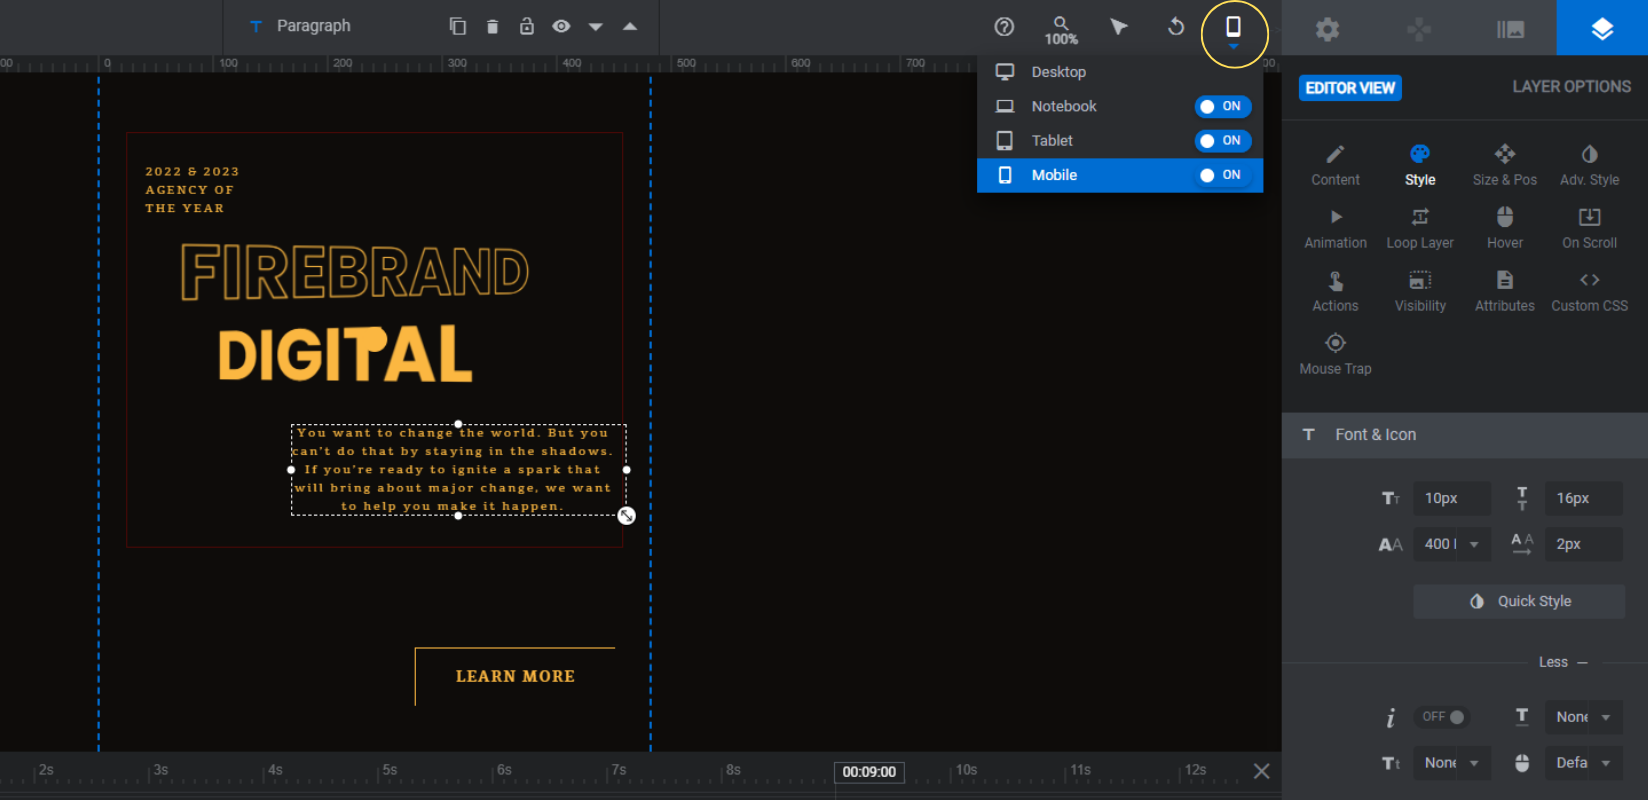Click the LEARN MORE button on canvas
The height and width of the screenshot is (800, 1648).
tap(515, 677)
